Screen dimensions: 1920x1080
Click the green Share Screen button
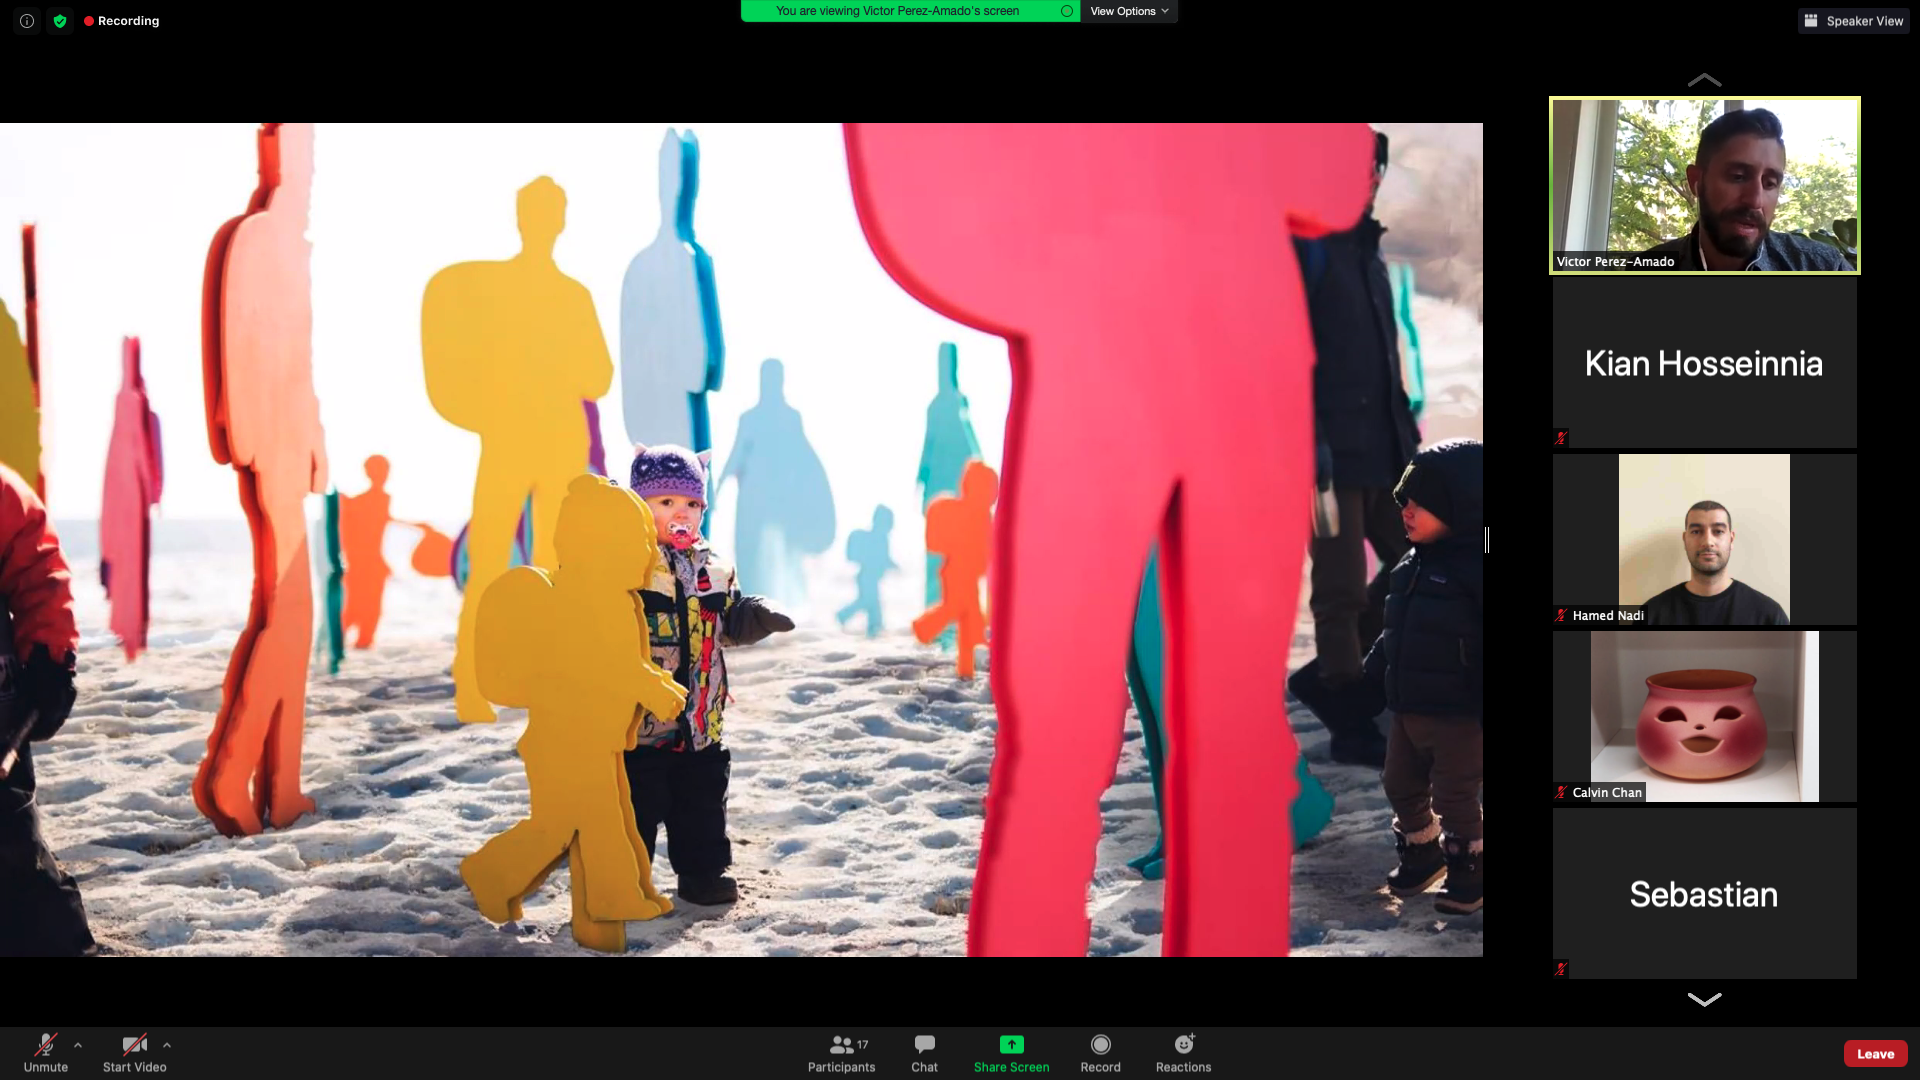click(1012, 1053)
